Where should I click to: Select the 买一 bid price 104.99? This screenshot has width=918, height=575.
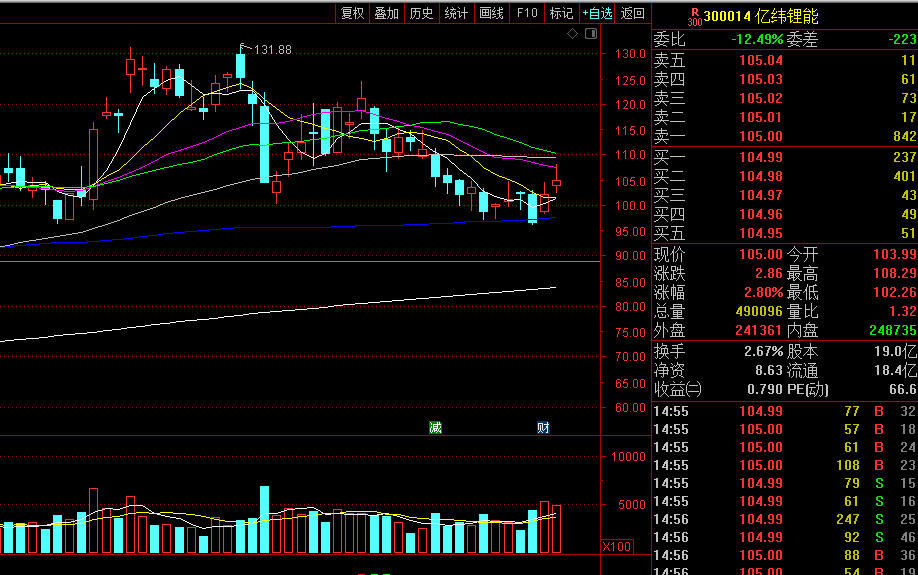pyautogui.click(x=761, y=157)
